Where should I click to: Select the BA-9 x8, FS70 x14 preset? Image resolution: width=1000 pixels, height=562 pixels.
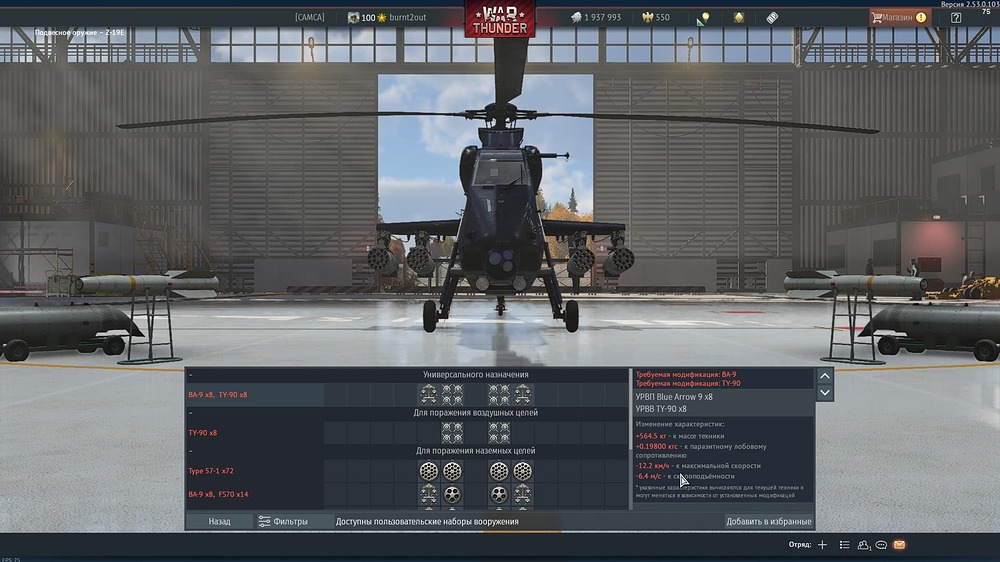click(x=218, y=495)
